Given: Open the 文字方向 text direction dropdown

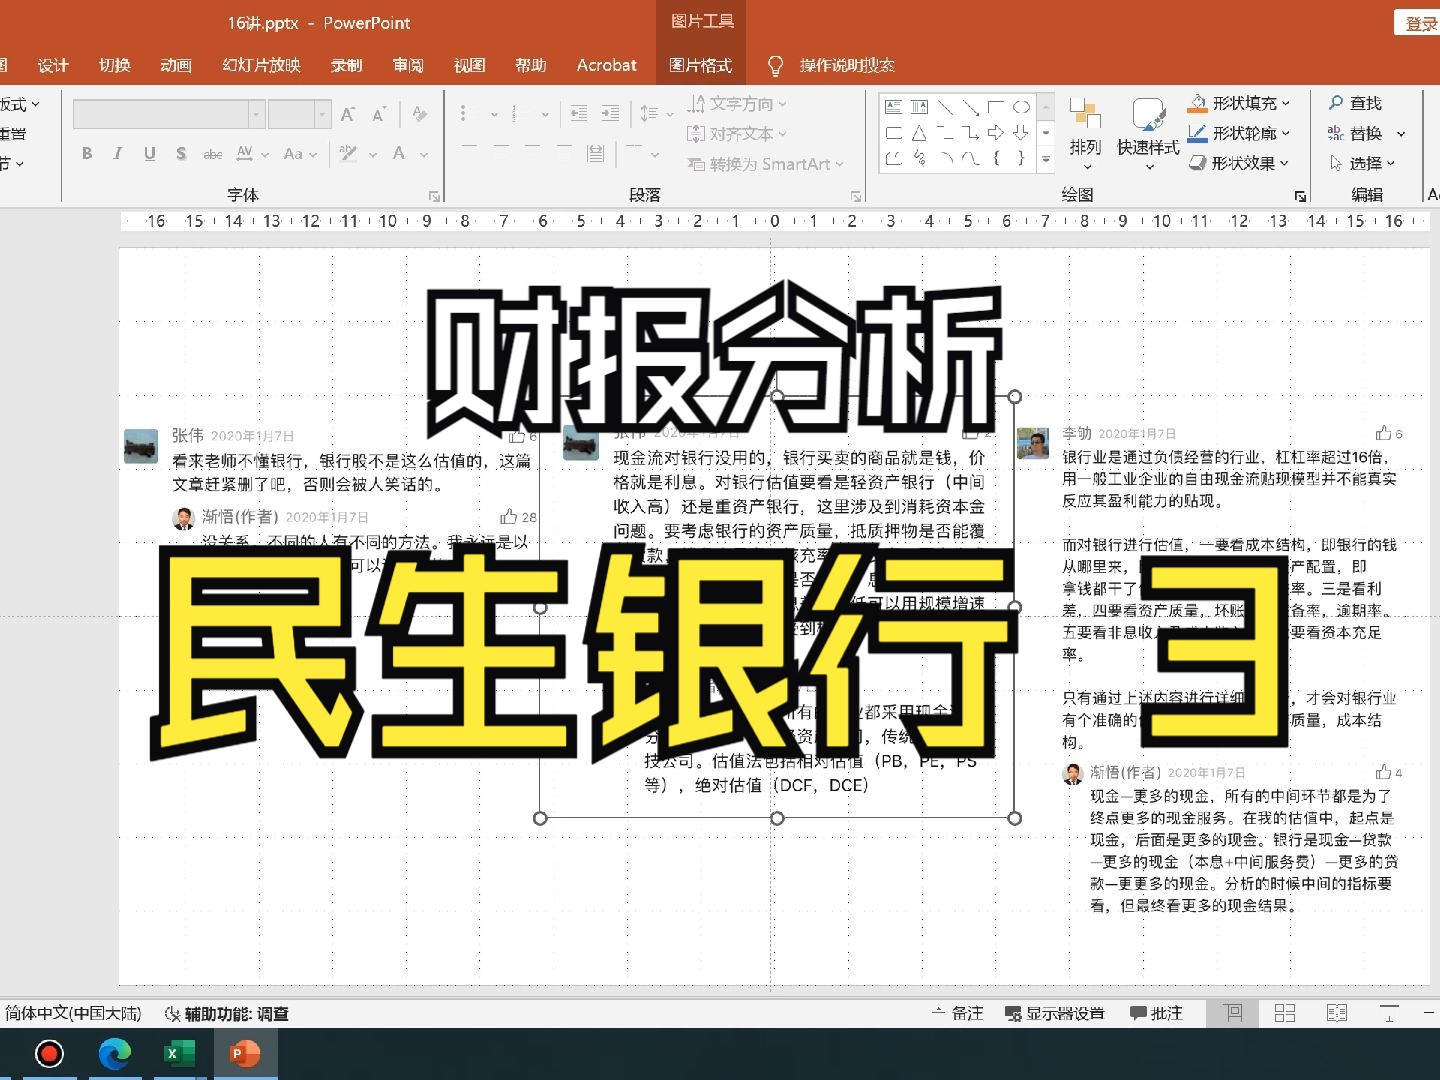Looking at the screenshot, I should pos(737,104).
